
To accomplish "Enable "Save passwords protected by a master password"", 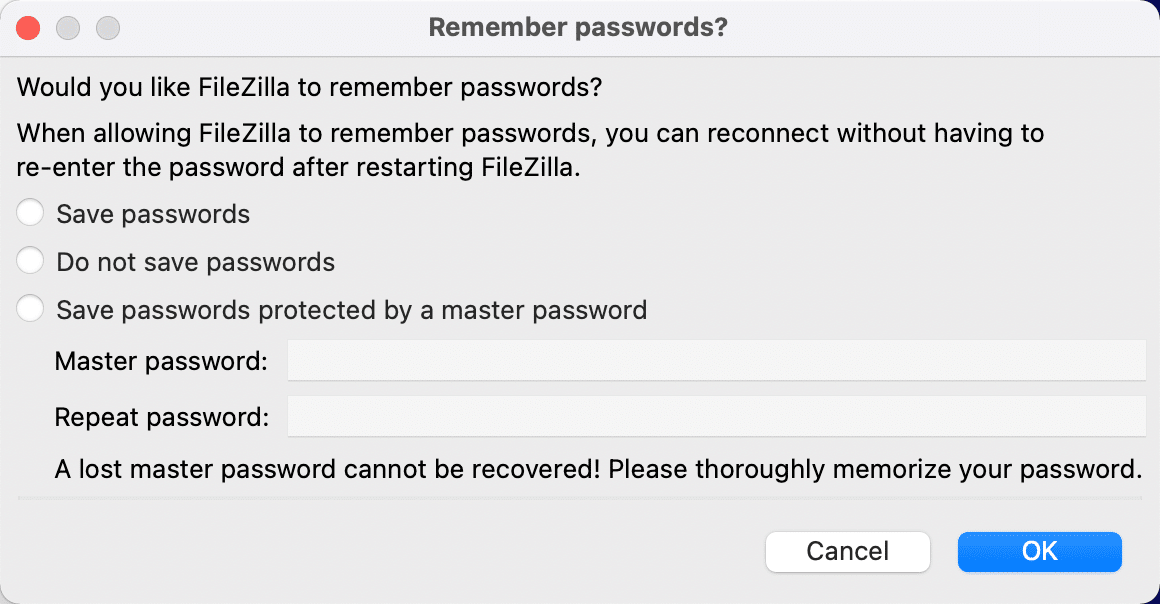I will coord(30,308).
